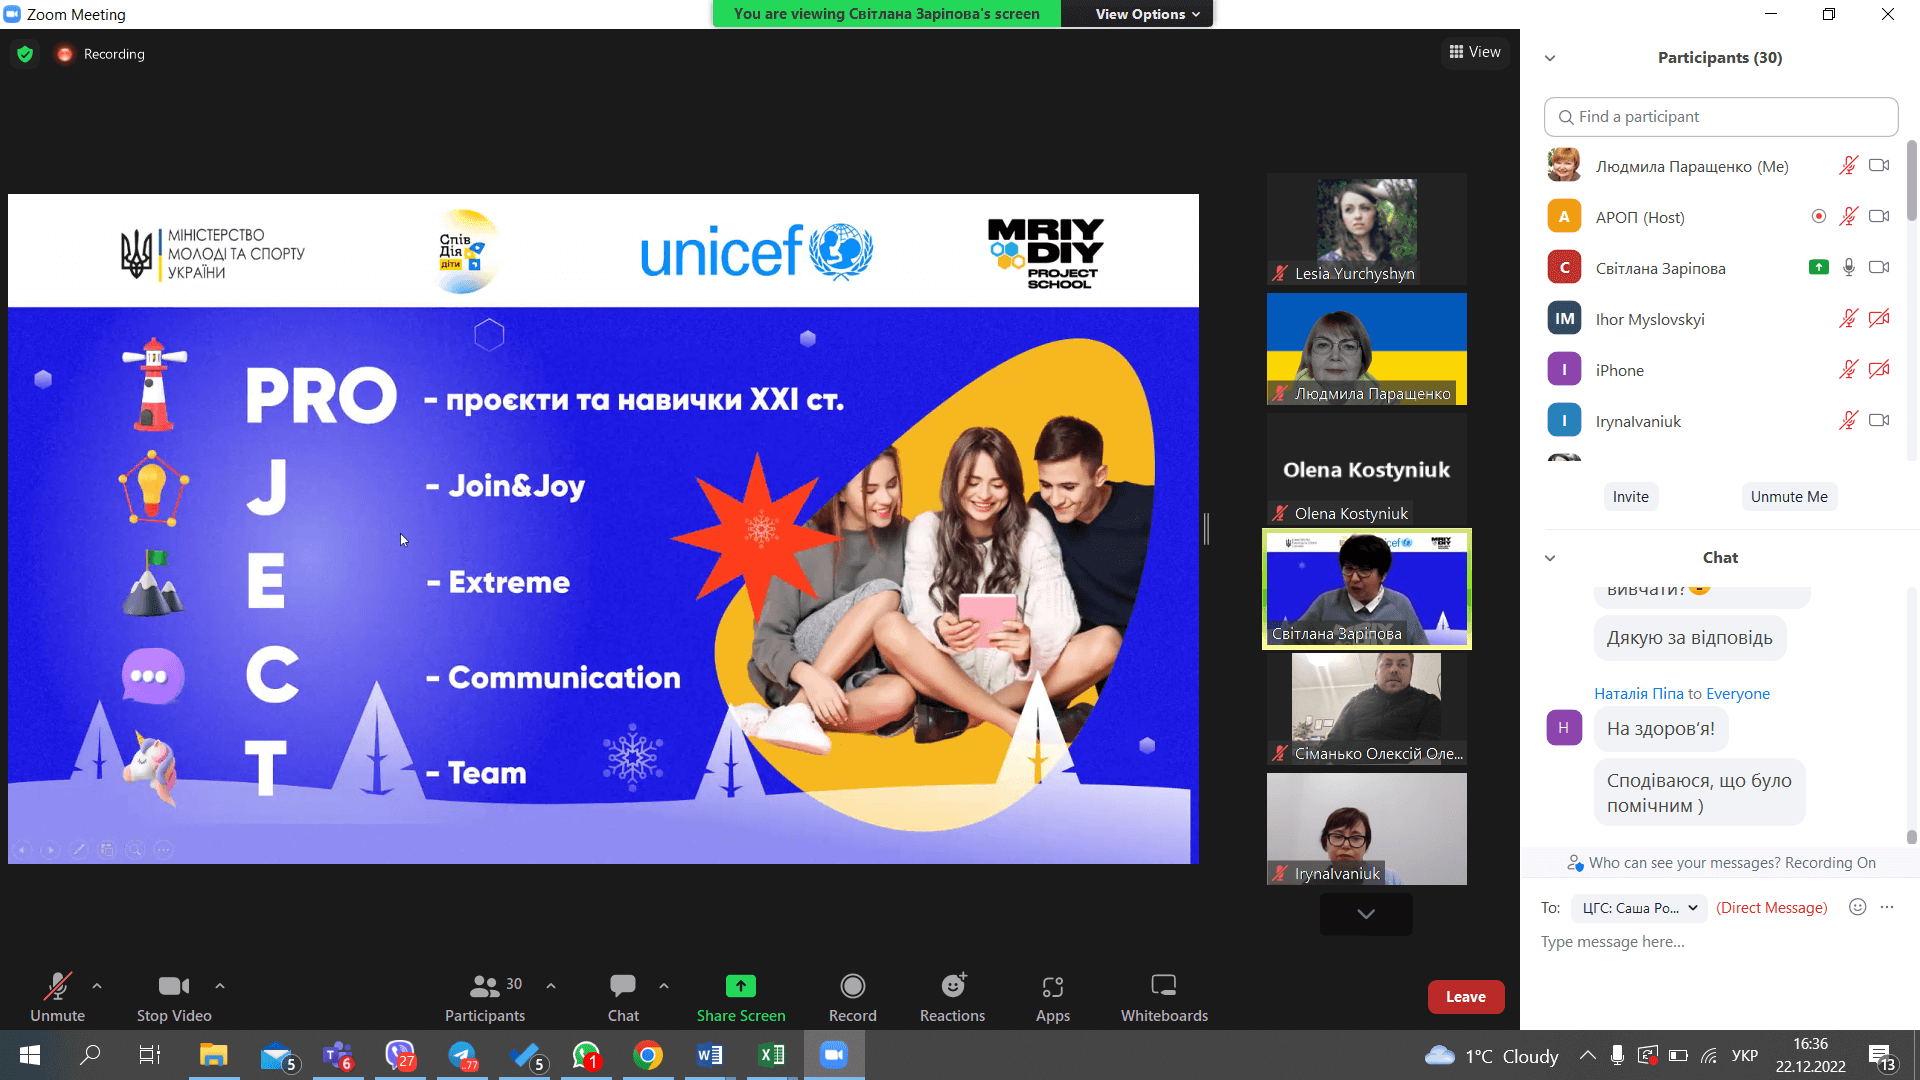The image size is (1920, 1080).
Task: Open audio options arrow beside Unmute
Action: point(97,986)
